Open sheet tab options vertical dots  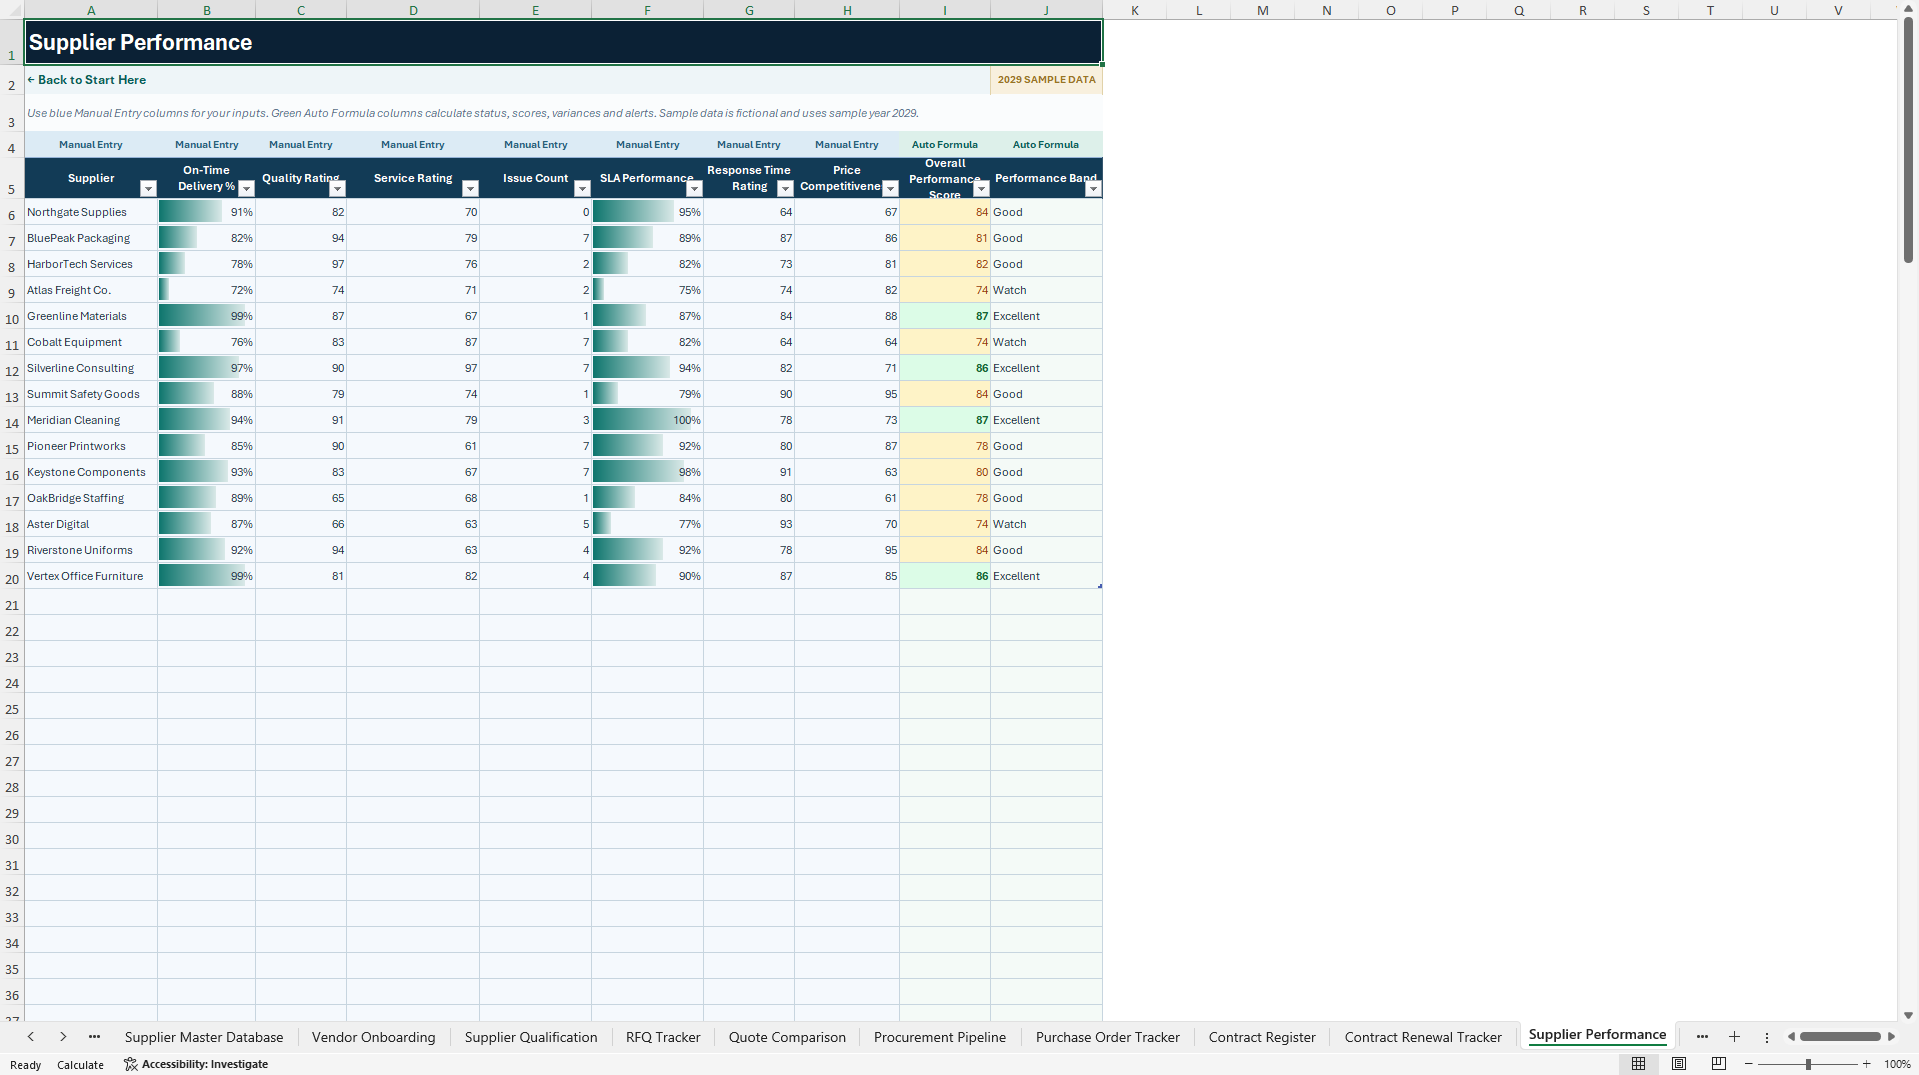pyautogui.click(x=1767, y=1037)
